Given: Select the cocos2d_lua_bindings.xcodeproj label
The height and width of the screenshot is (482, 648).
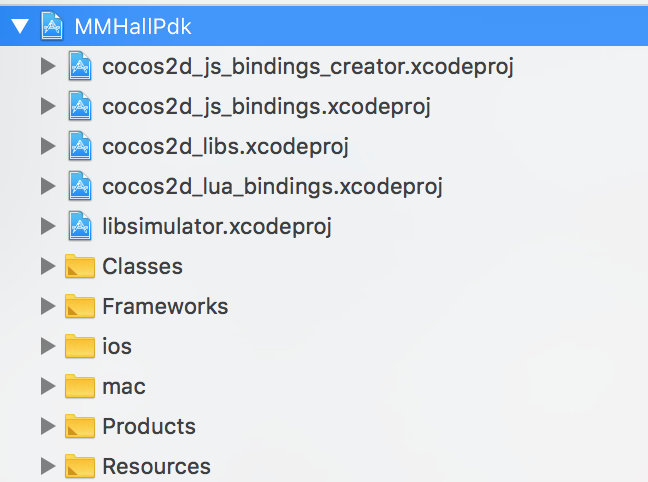Looking at the screenshot, I should (x=272, y=186).
